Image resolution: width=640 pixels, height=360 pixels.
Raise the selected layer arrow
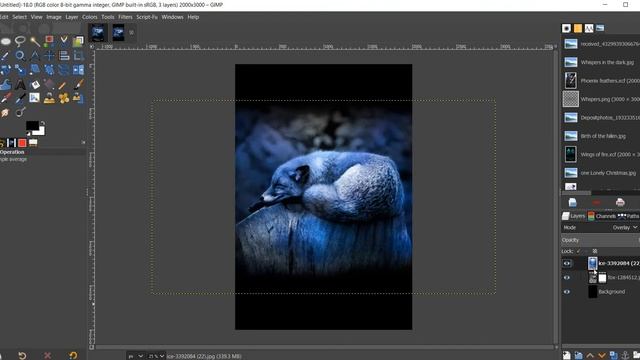pyautogui.click(x=590, y=356)
